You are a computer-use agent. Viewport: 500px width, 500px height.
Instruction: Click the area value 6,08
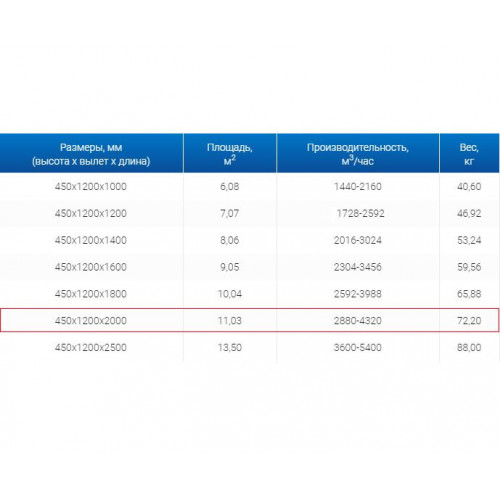[x=230, y=186]
